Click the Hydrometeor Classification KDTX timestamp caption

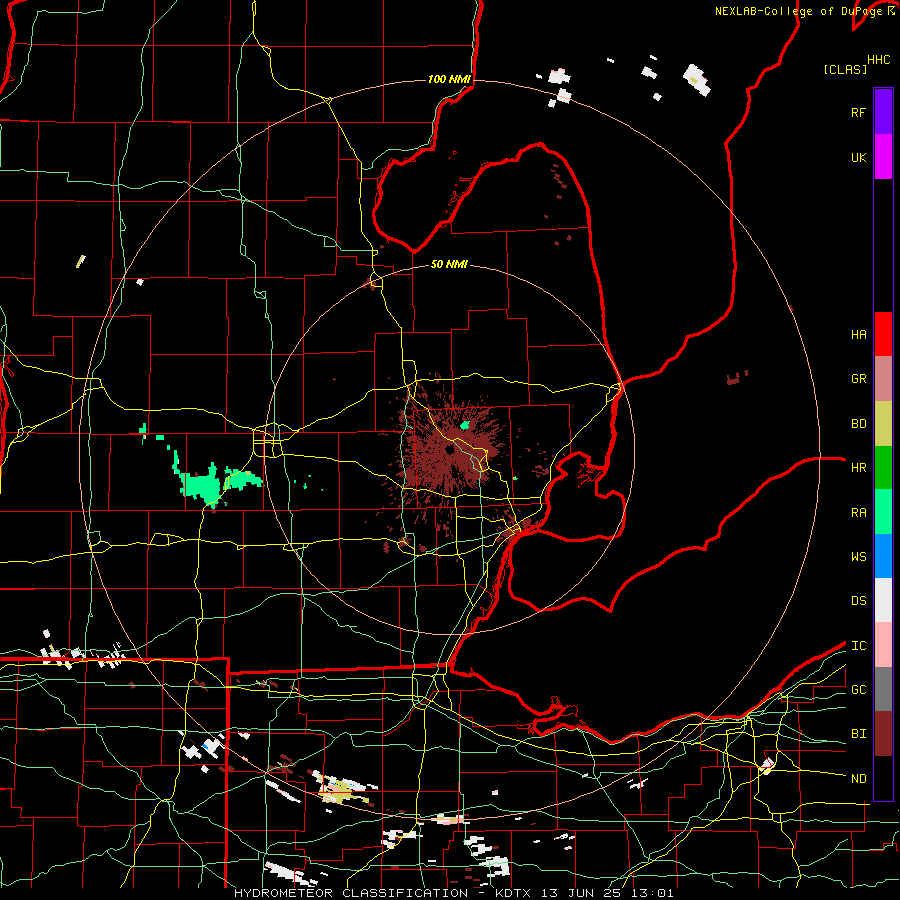[453, 893]
